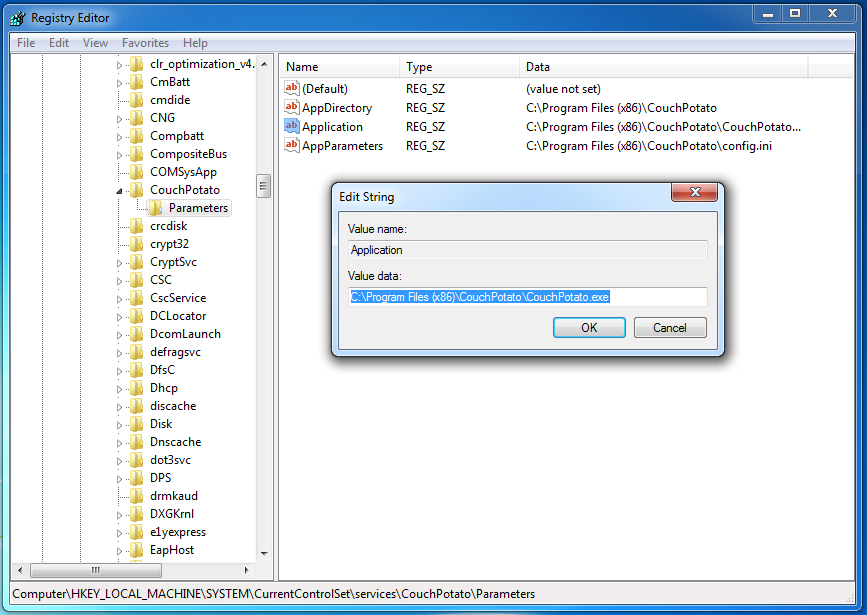Click the CmBatt folder icon

click(137, 82)
